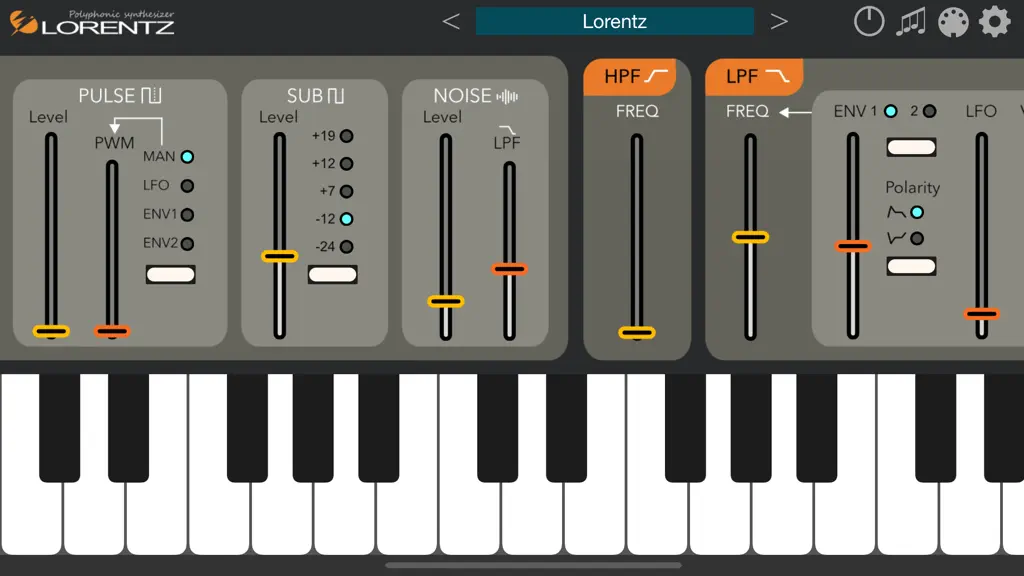Select the +12 sub octave option
1024x576 pixels.
pos(347,163)
